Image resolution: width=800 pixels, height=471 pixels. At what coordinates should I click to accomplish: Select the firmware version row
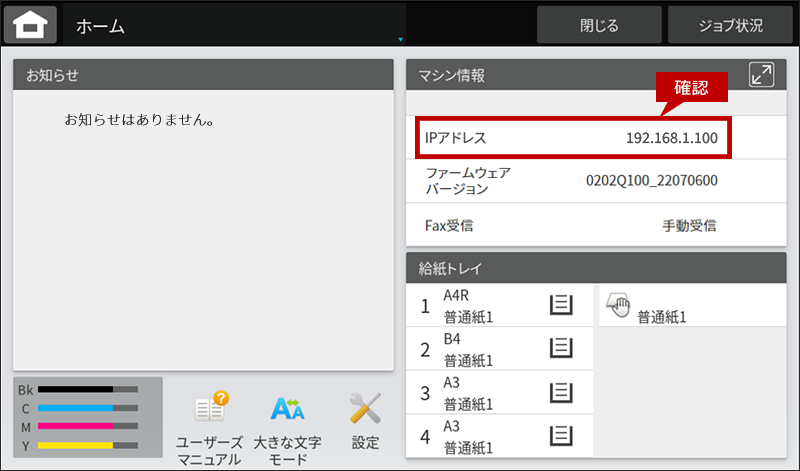click(x=572, y=181)
